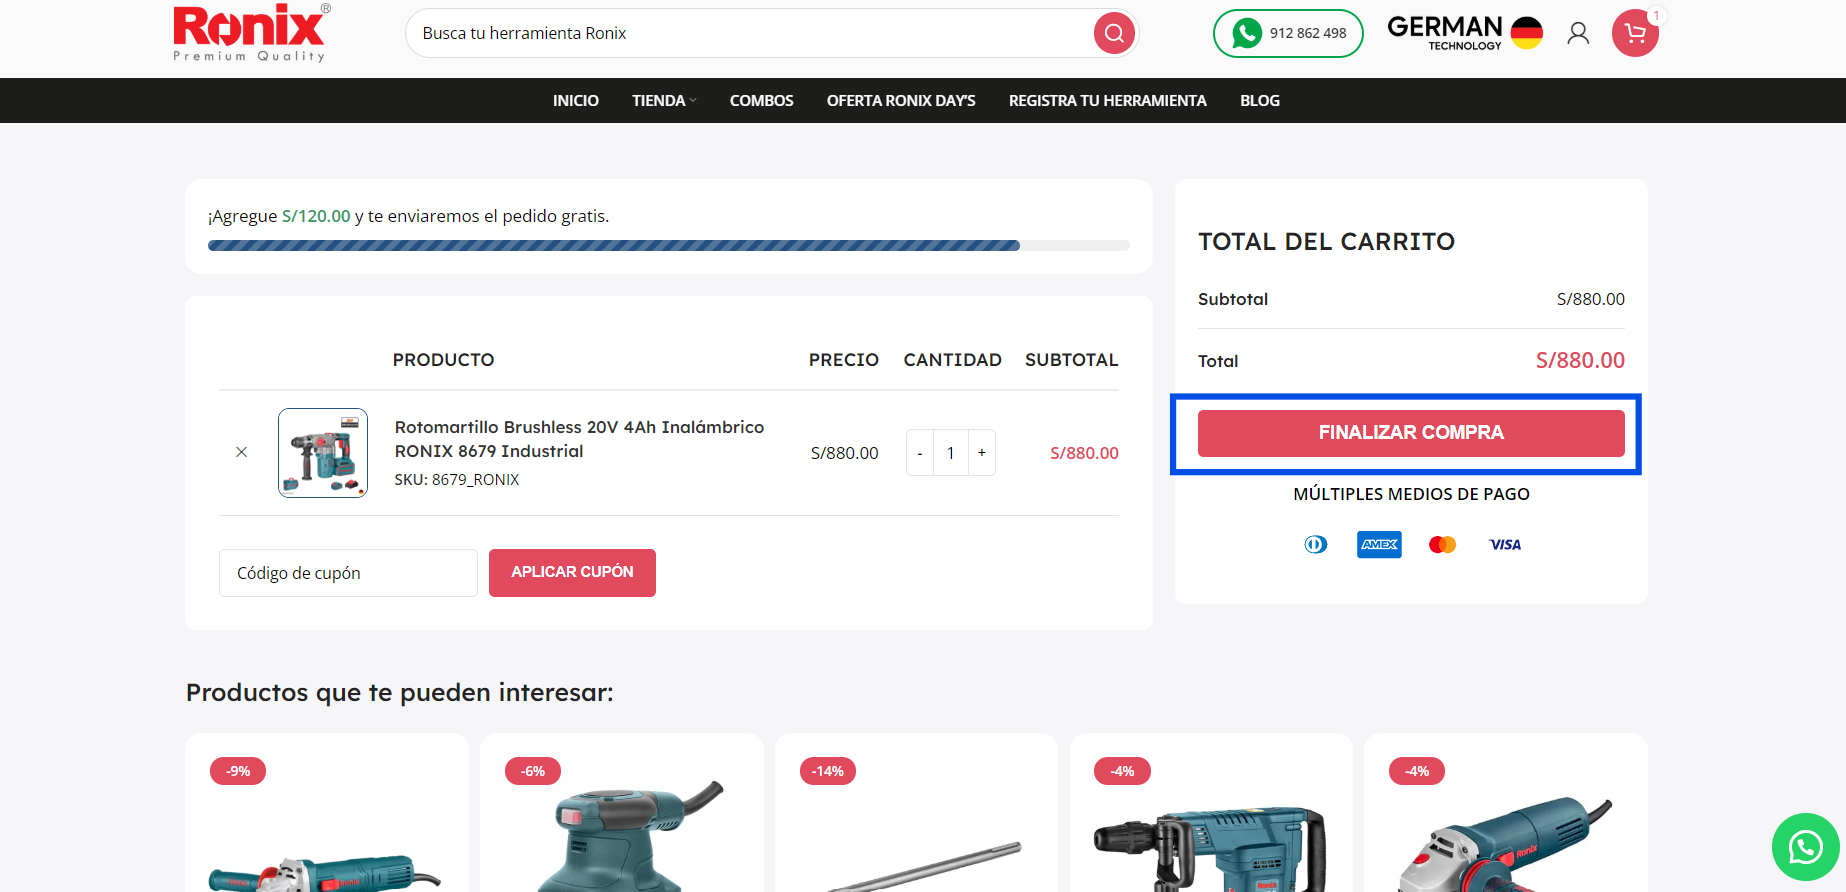Click the red S/880.00 Total amount
The image size is (1846, 892).
pos(1580,361)
